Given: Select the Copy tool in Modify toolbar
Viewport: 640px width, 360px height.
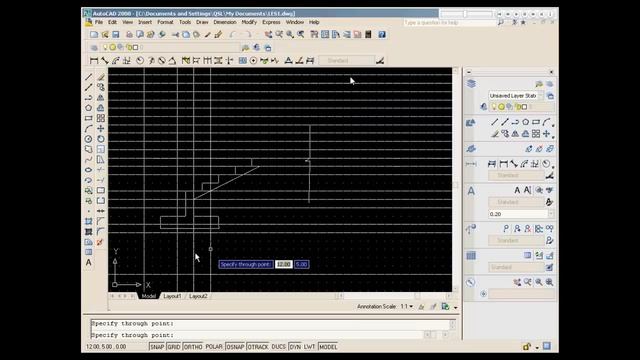Looking at the screenshot, I should pos(101,87).
